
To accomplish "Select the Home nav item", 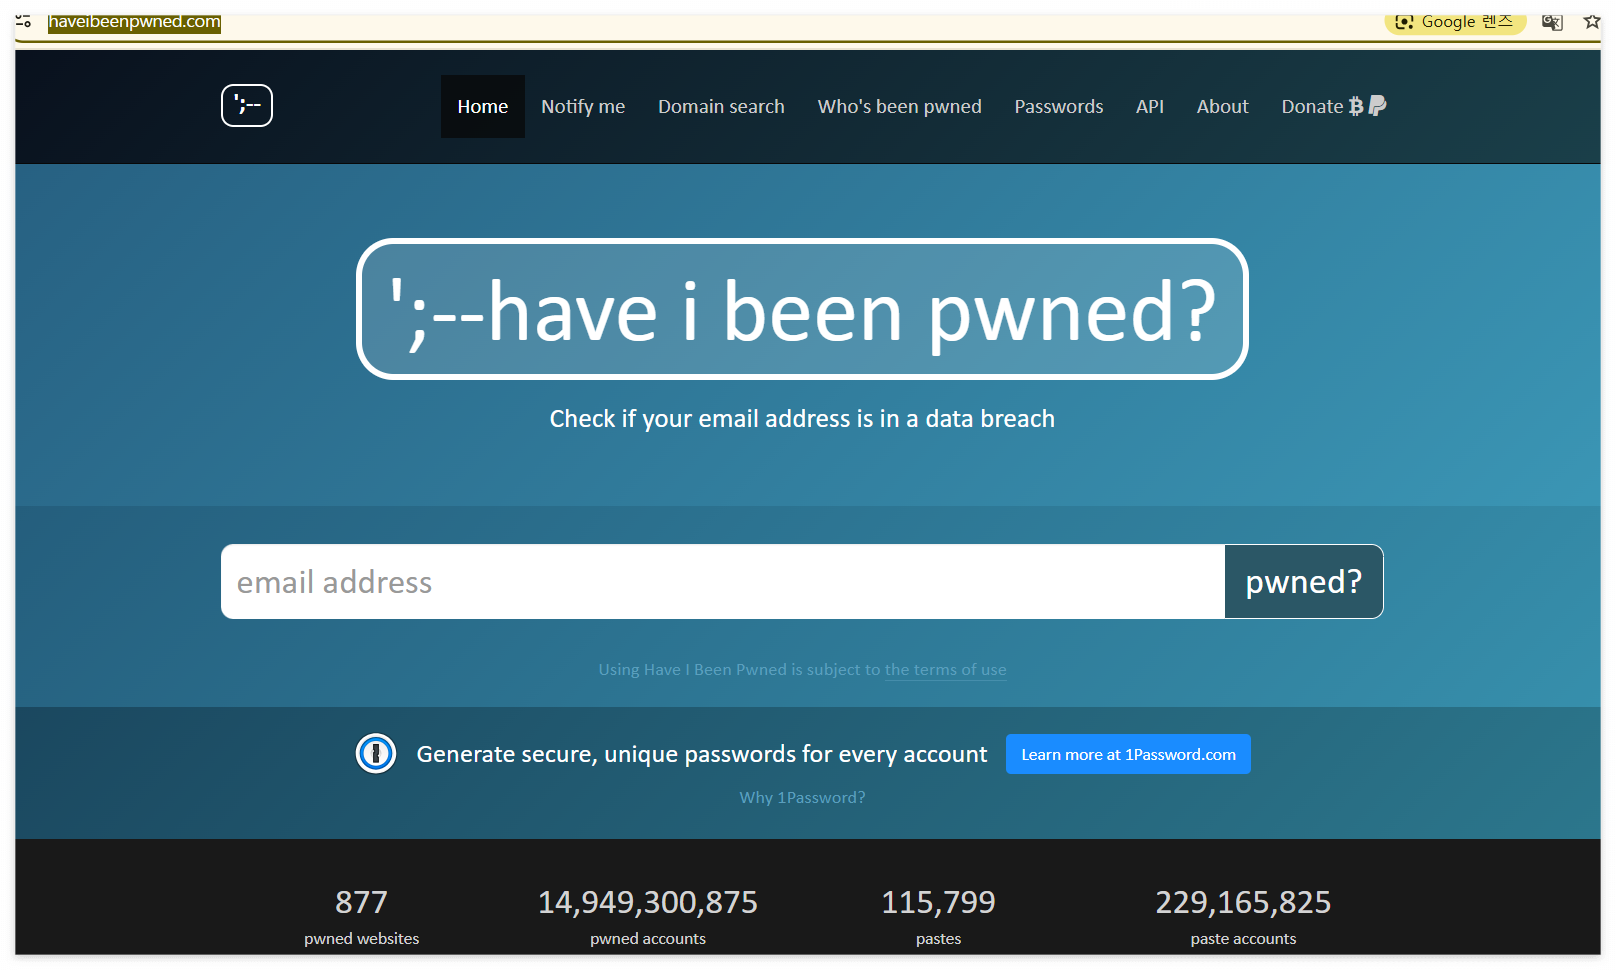I will click(483, 106).
